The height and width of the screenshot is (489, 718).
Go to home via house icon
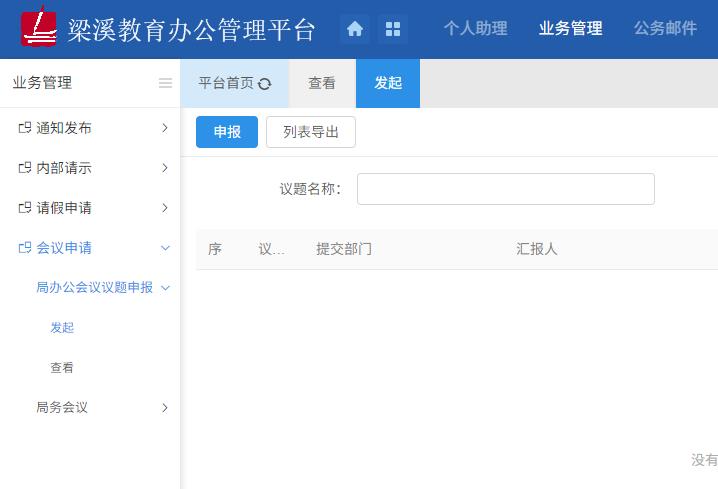355,29
